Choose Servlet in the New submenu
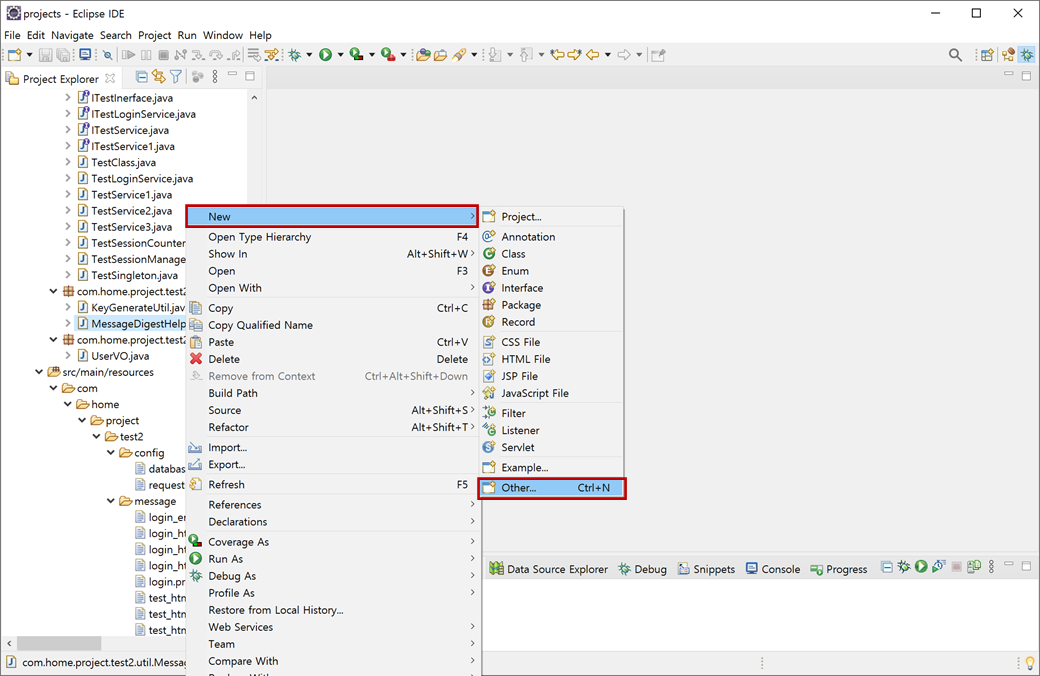 [552, 447]
